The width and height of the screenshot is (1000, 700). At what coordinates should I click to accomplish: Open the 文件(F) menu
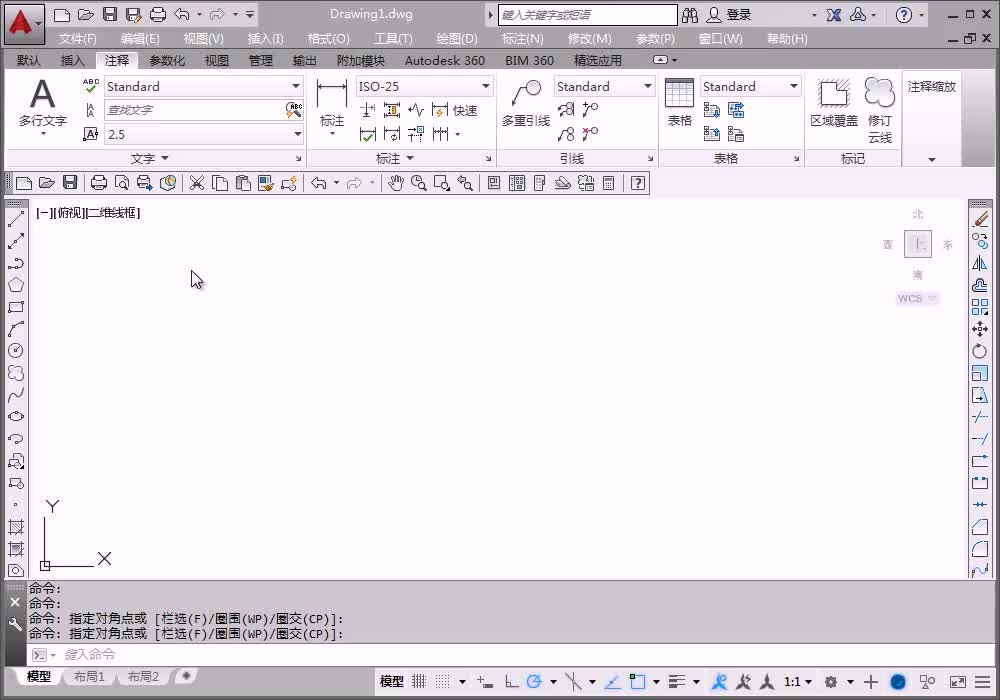pyautogui.click(x=78, y=38)
